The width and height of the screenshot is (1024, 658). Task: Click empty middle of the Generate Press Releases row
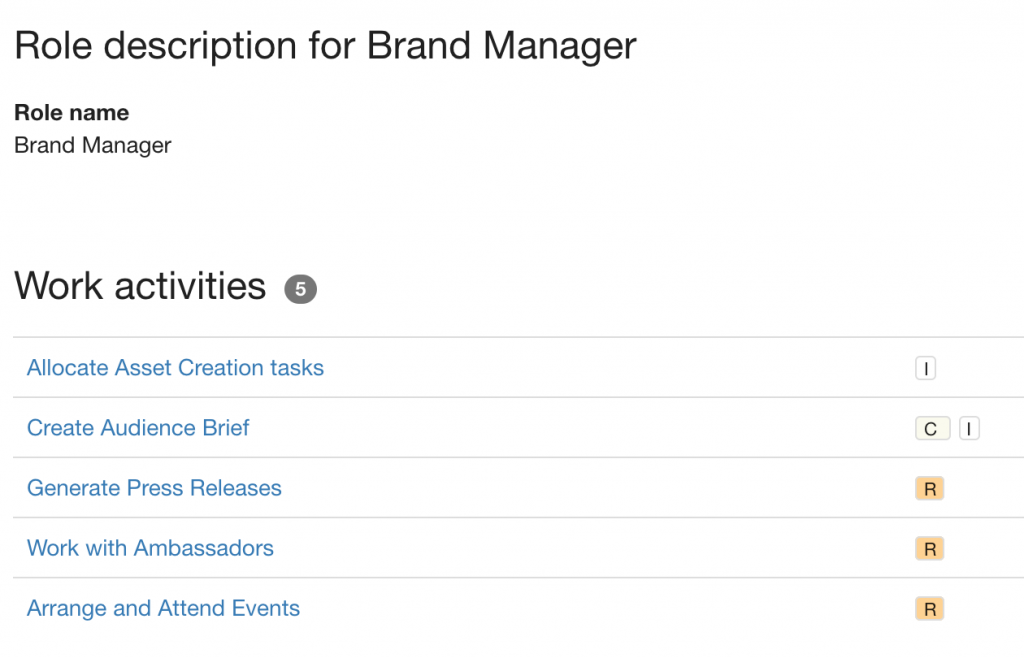click(588, 488)
